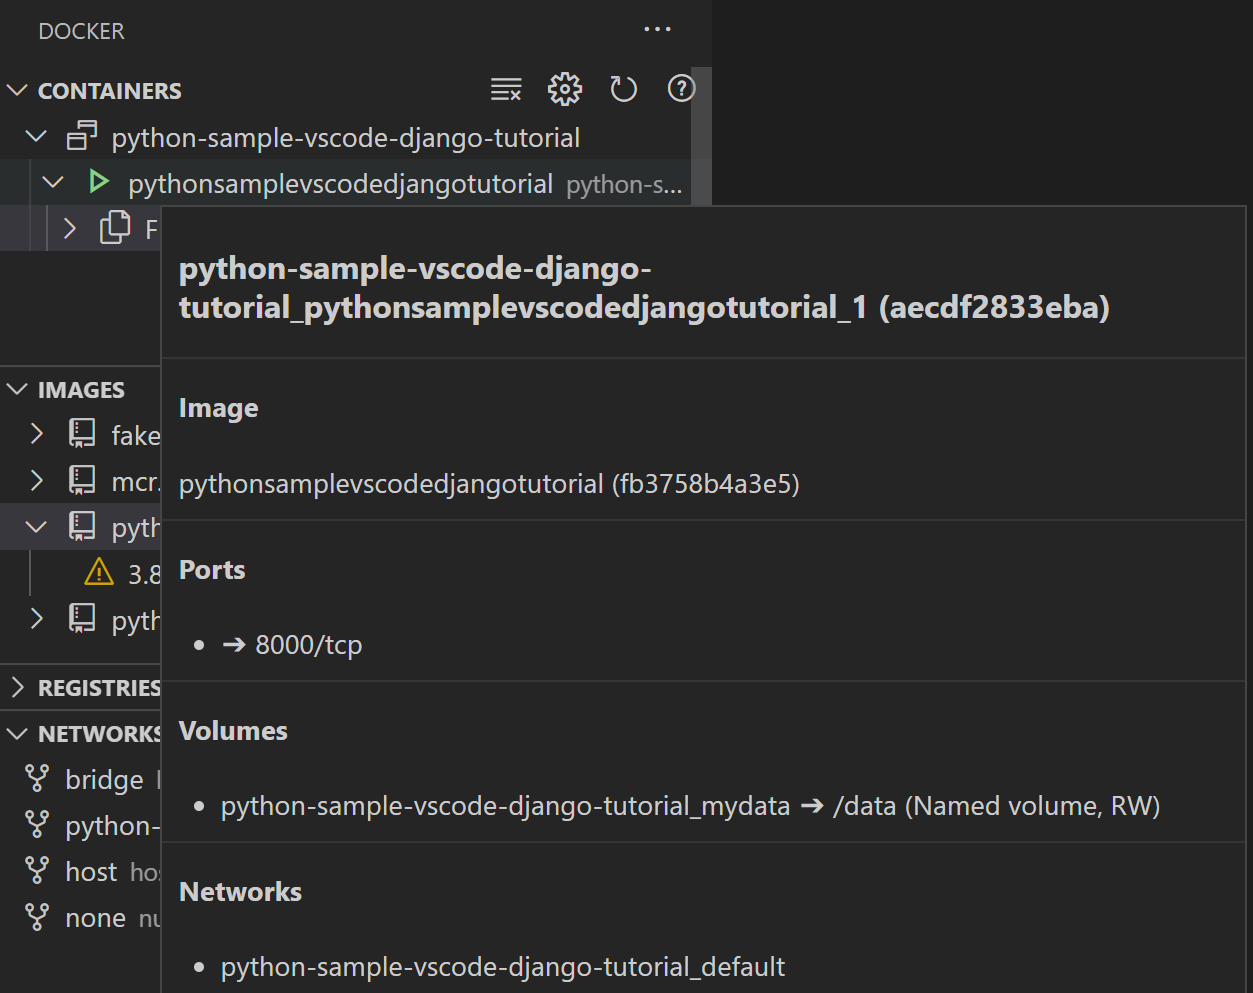The width and height of the screenshot is (1253, 993).
Task: Open the Containers settings gear
Action: [x=565, y=89]
